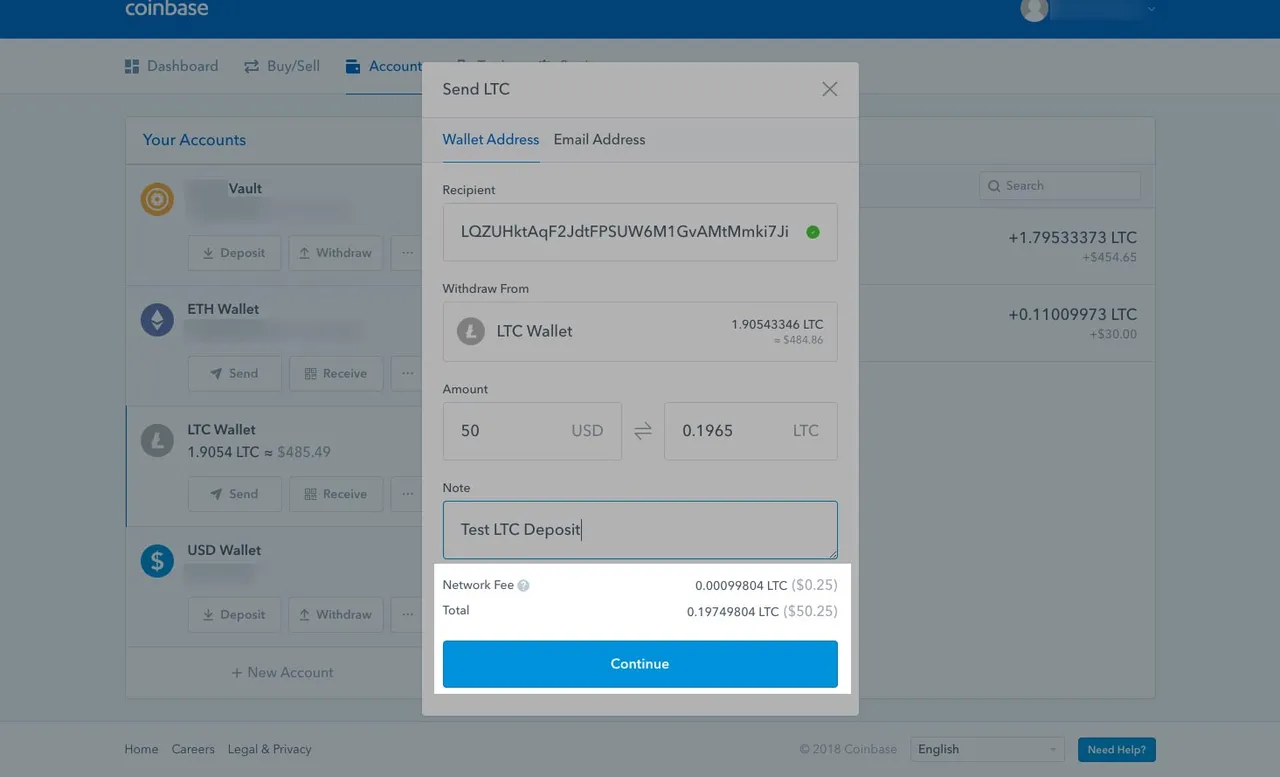Open the Legal & Privacy footer link
Screen dimensions: 1280x777
tap(269, 750)
